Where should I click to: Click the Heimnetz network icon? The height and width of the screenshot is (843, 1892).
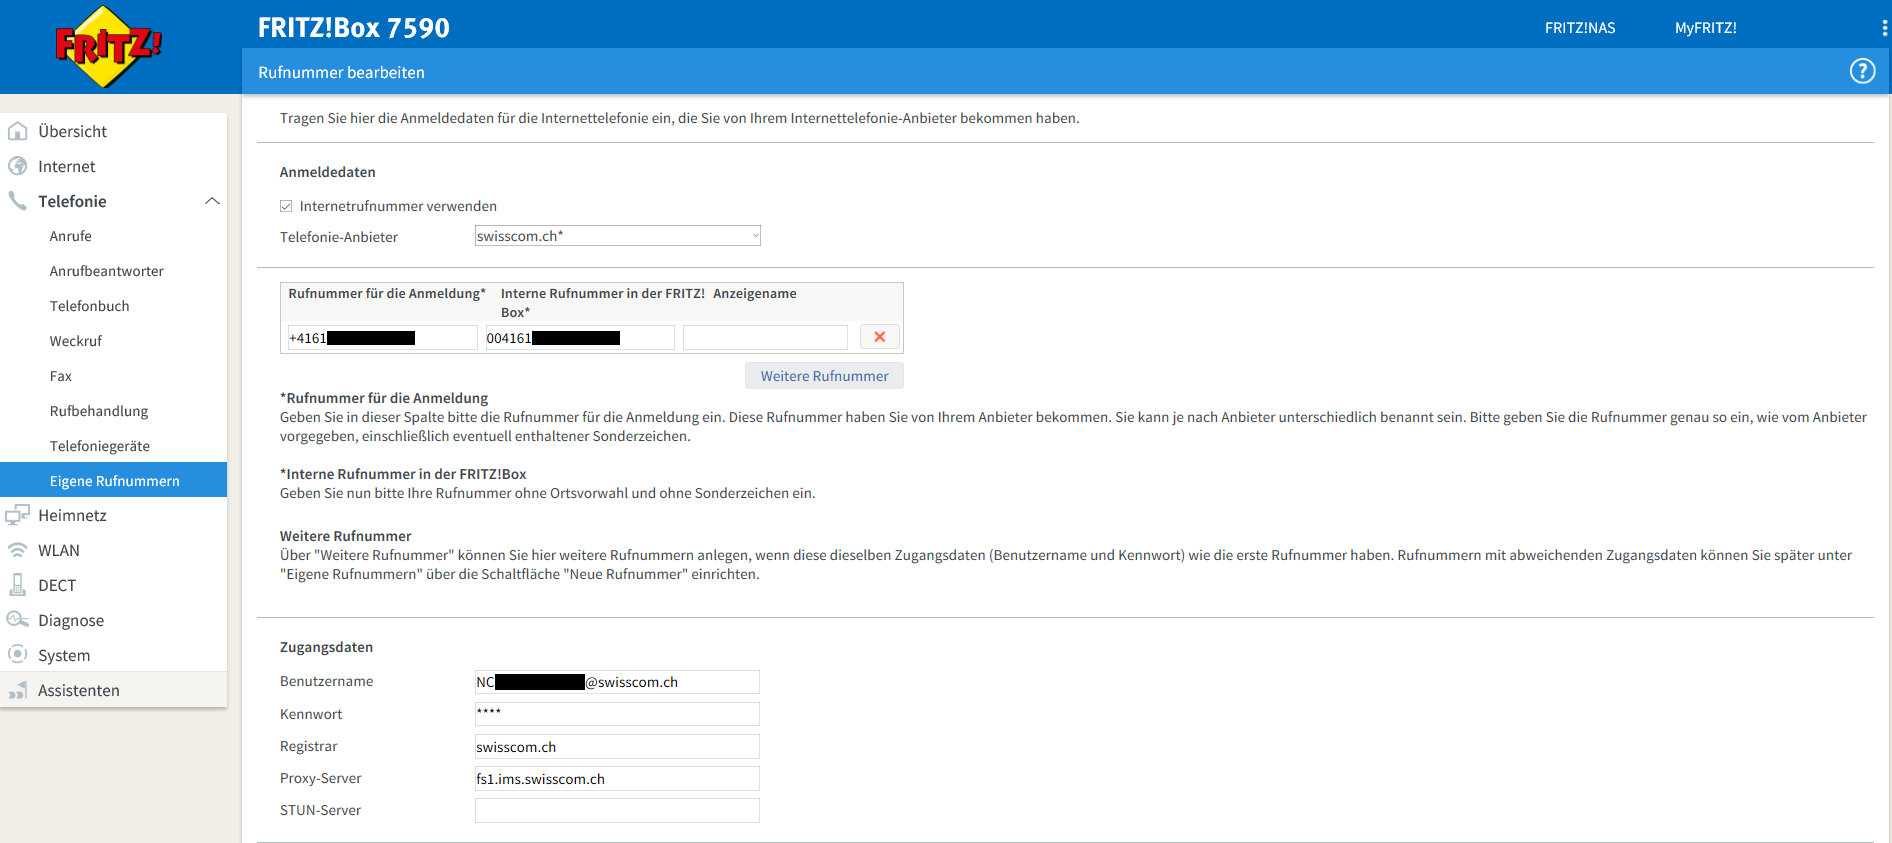[17, 515]
